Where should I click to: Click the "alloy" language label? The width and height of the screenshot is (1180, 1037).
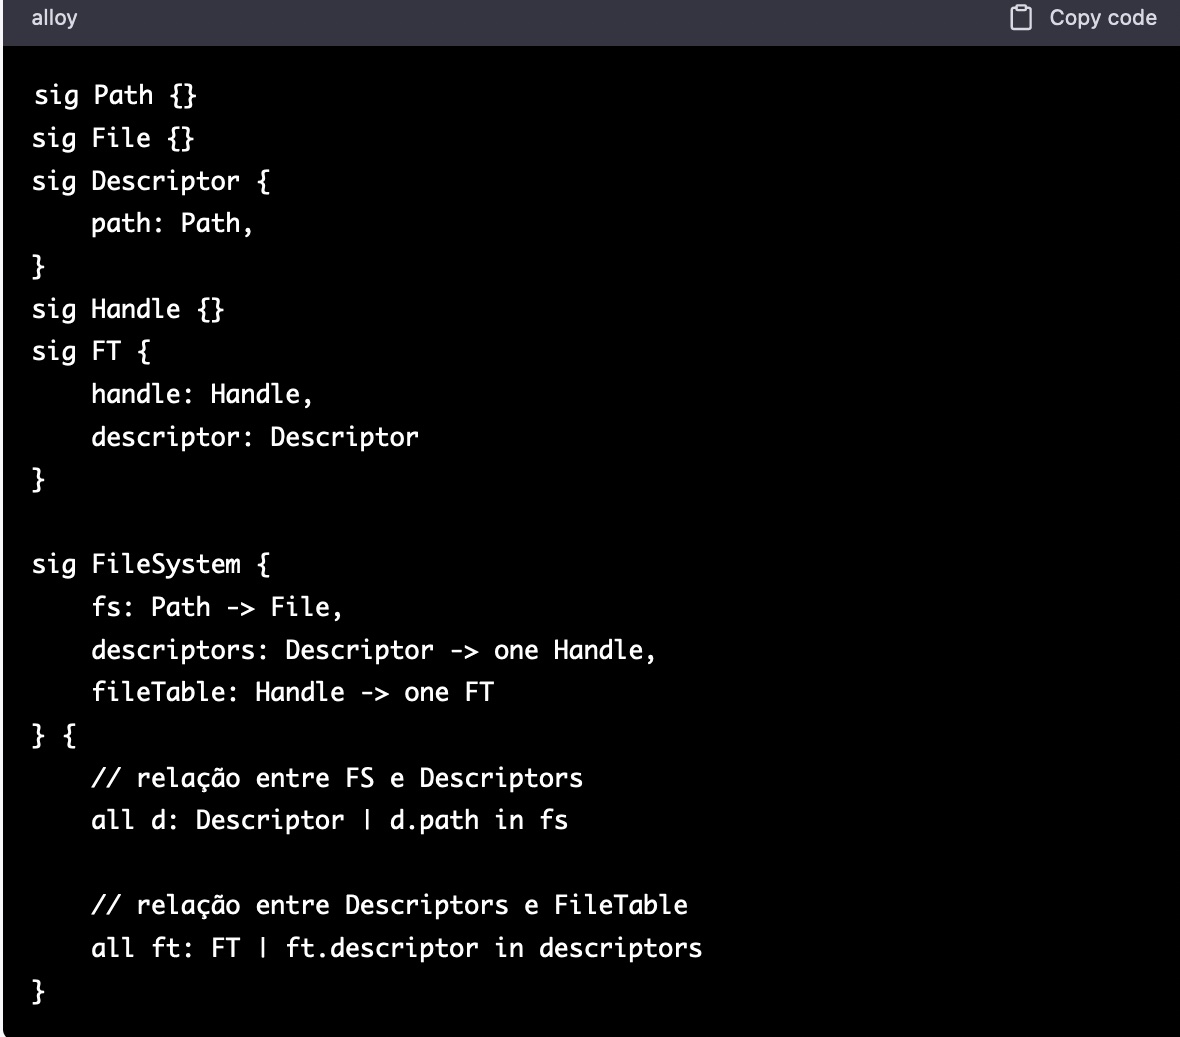tap(54, 18)
